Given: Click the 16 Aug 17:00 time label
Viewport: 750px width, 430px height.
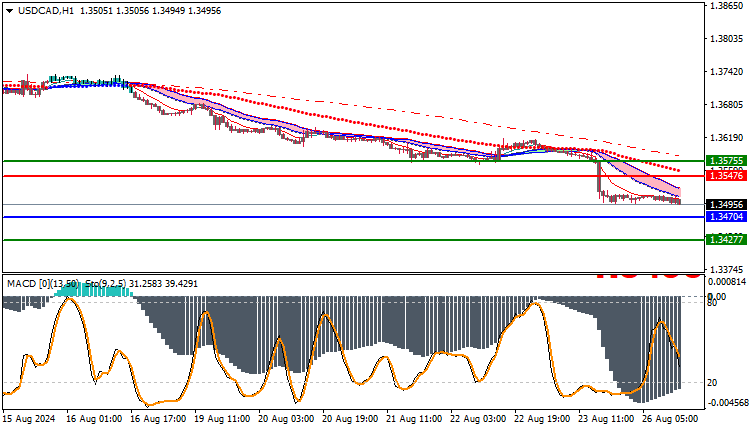Looking at the screenshot, I should [158, 419].
